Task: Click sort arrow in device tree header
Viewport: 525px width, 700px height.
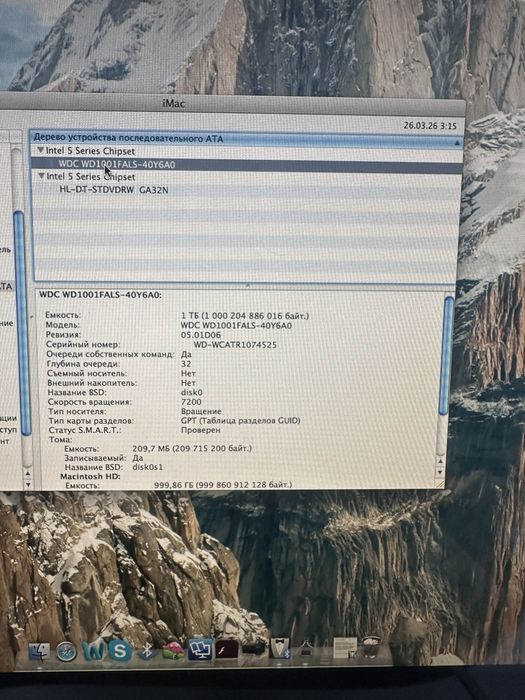Action: click(x=457, y=143)
